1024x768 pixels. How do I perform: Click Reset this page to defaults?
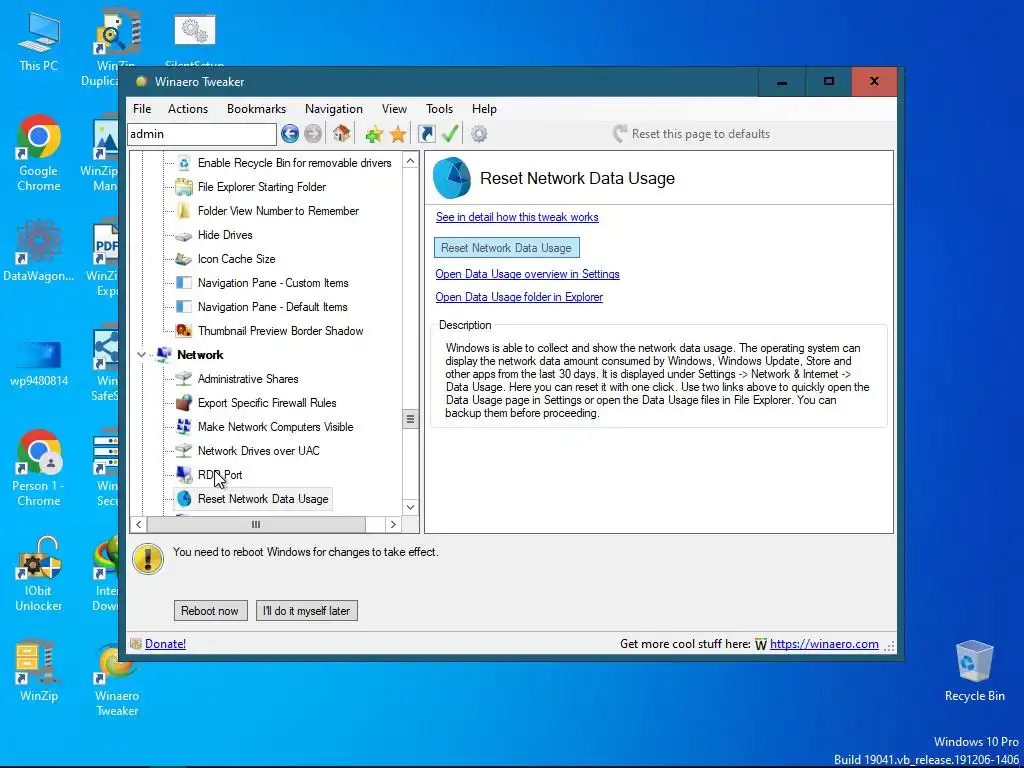[x=692, y=134]
